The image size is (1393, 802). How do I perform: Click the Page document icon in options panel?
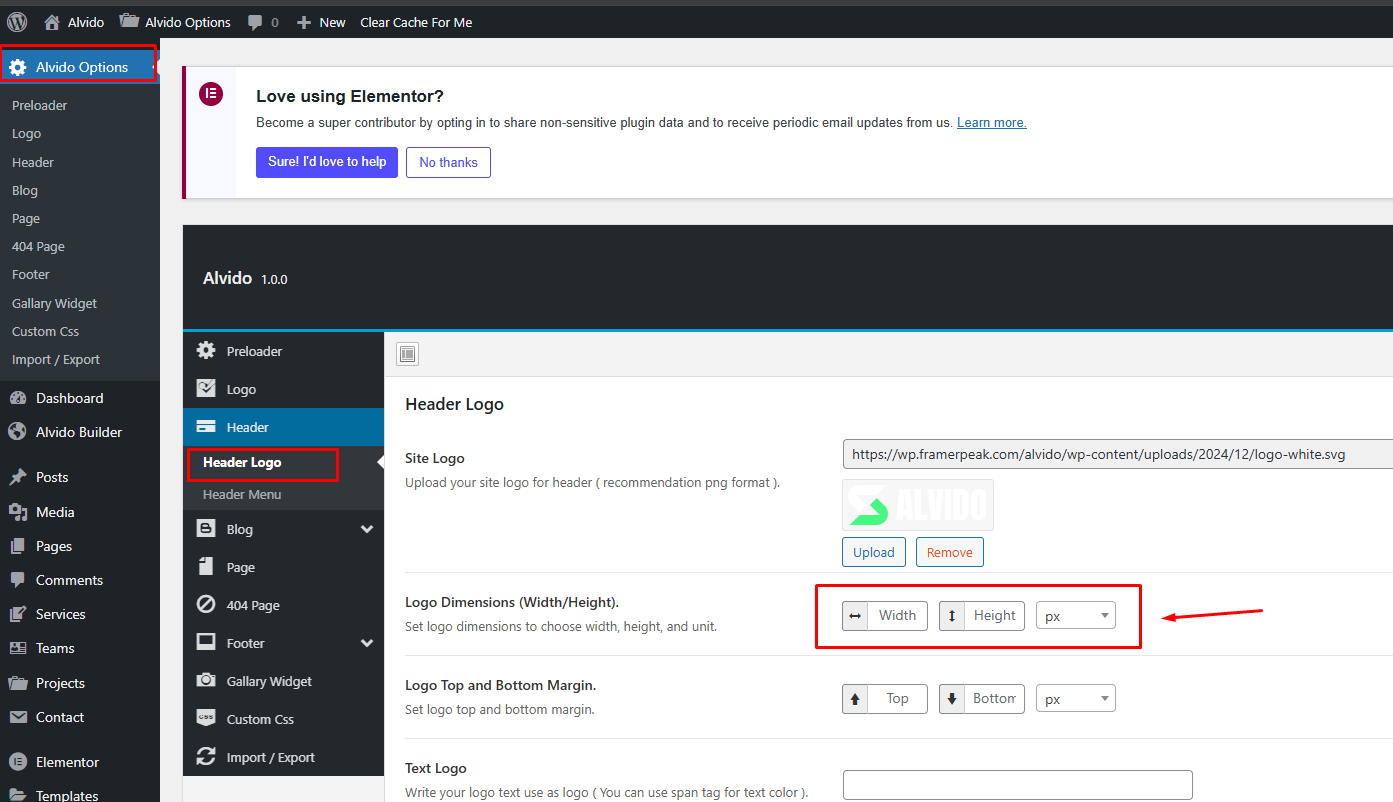pos(206,567)
